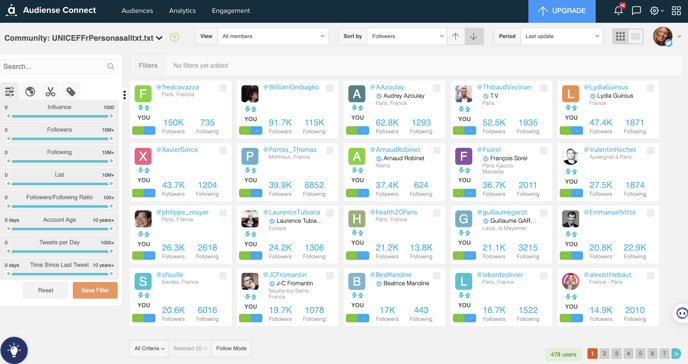The height and width of the screenshot is (364, 688).
Task: Open the profile avatar menu
Action: (x=663, y=36)
